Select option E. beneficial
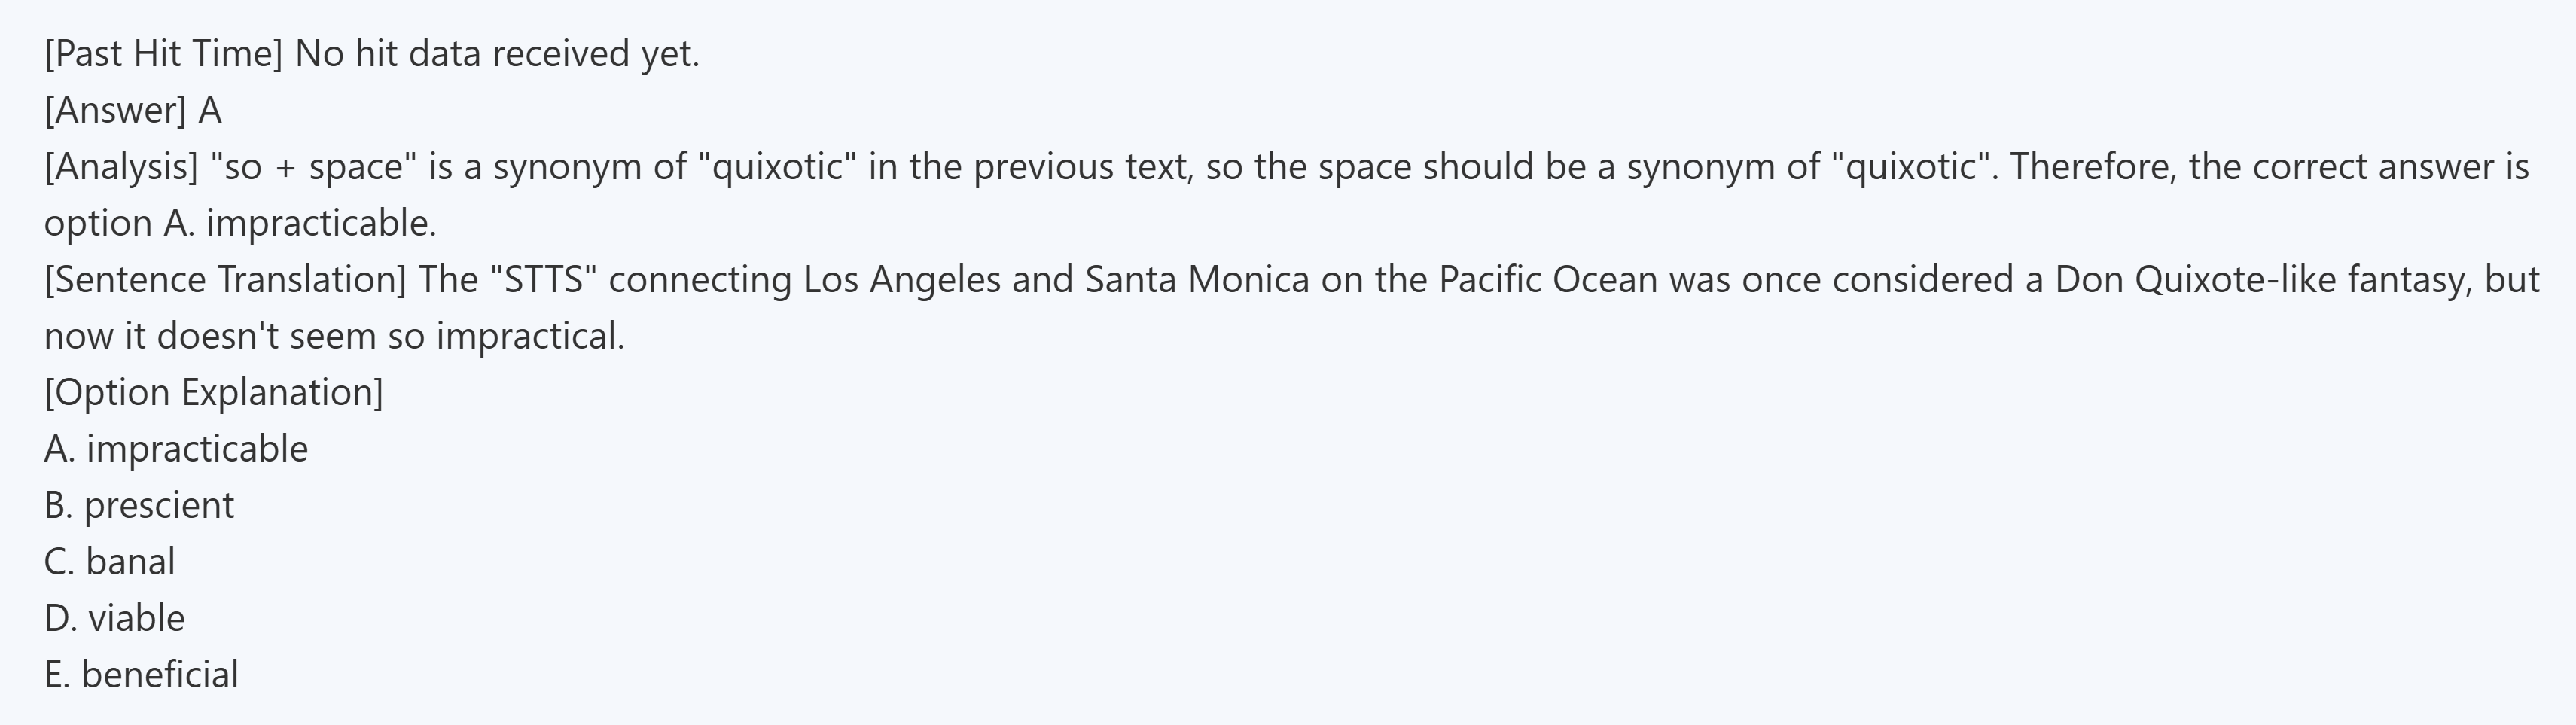Image resolution: width=2576 pixels, height=725 pixels. coord(141,675)
